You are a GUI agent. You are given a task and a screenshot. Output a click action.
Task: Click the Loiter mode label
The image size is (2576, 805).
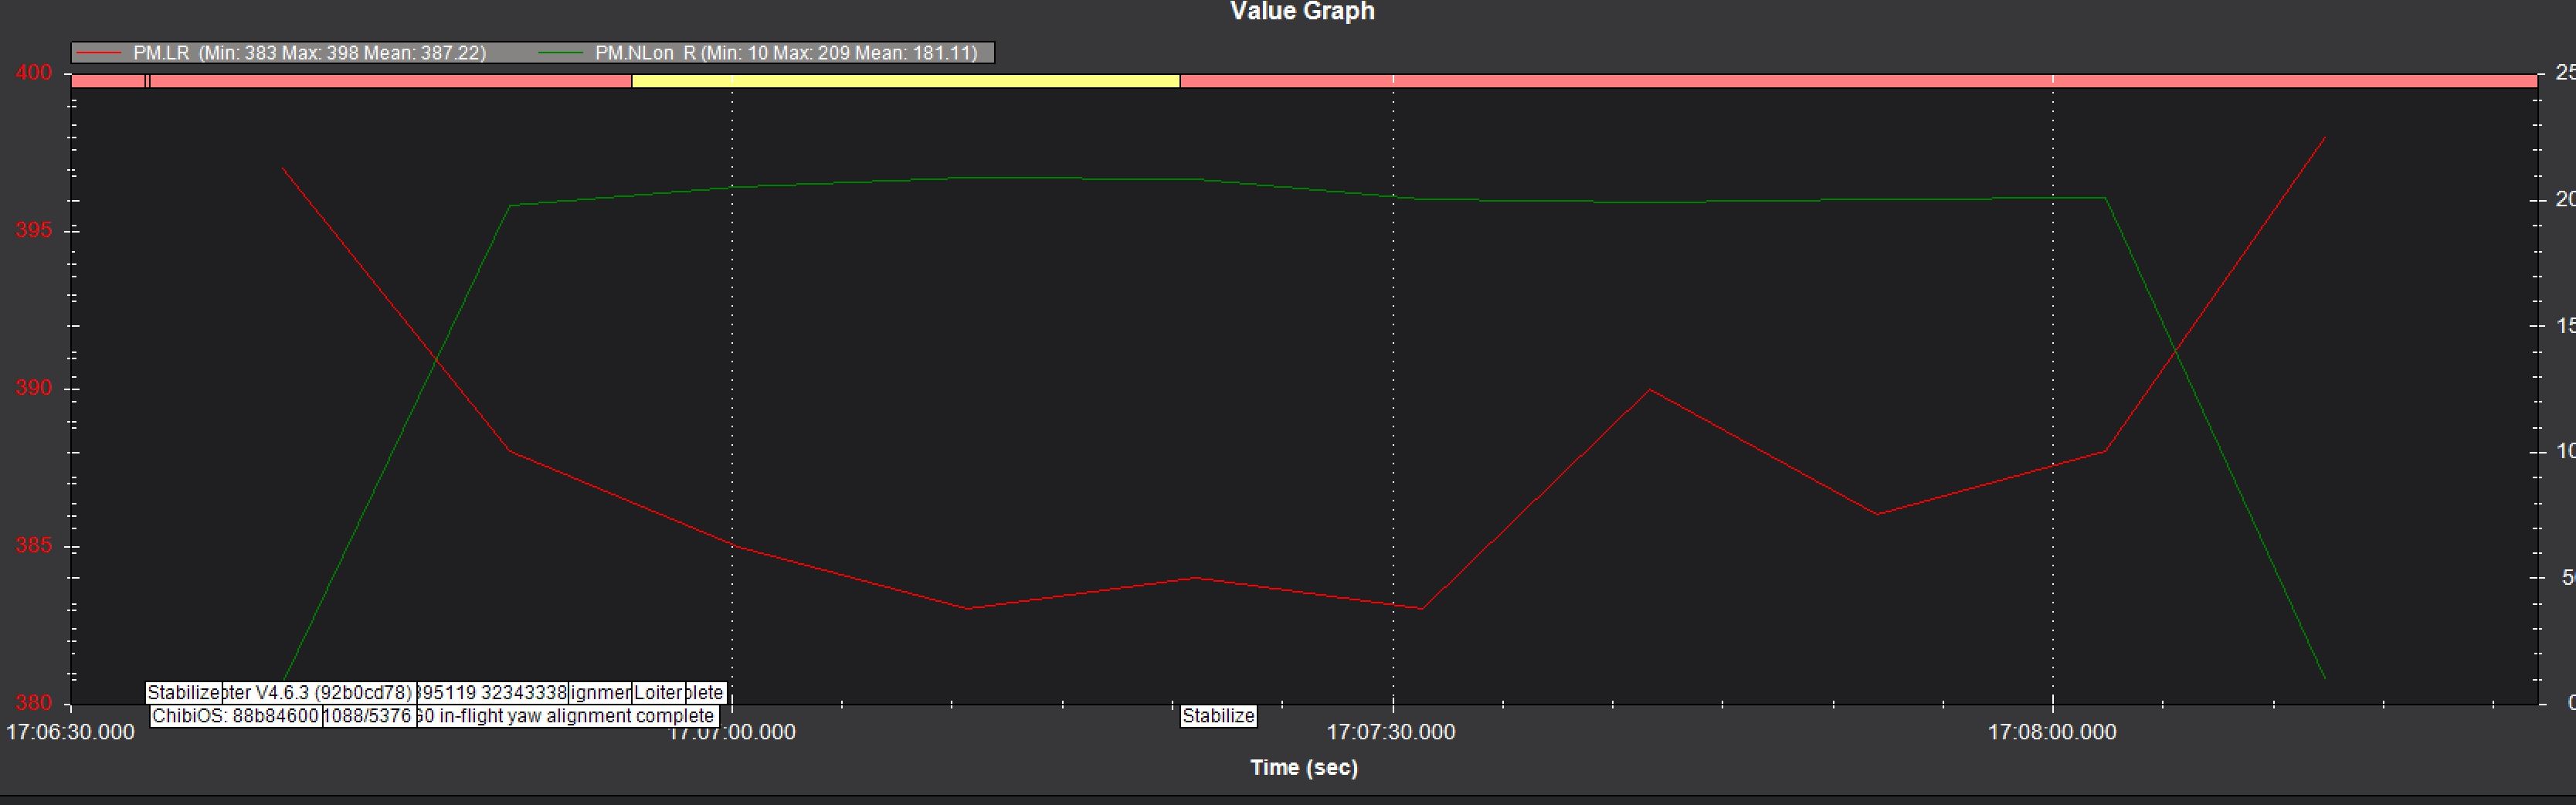click(x=658, y=692)
